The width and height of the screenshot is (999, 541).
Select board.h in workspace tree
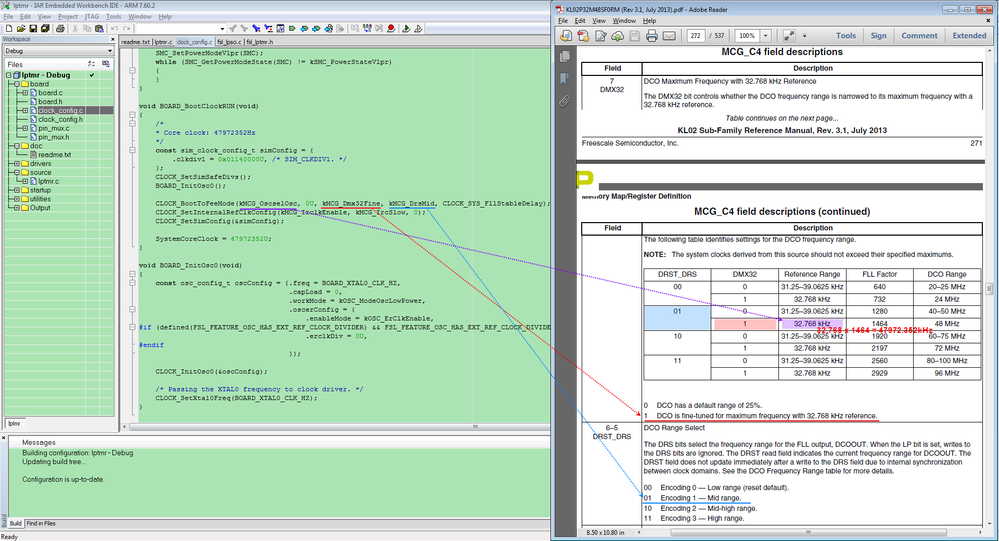point(50,101)
